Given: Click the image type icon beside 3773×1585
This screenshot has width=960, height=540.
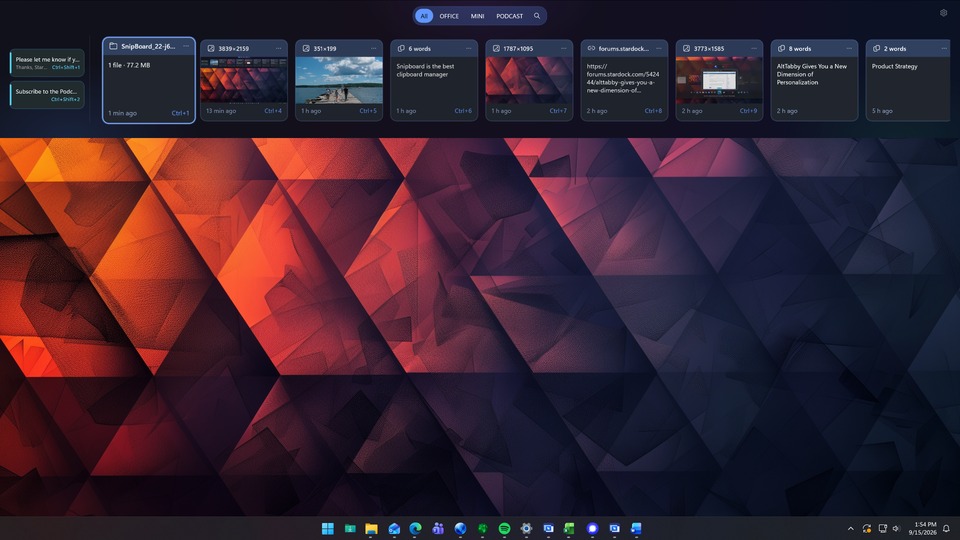Looking at the screenshot, I should click(x=686, y=48).
